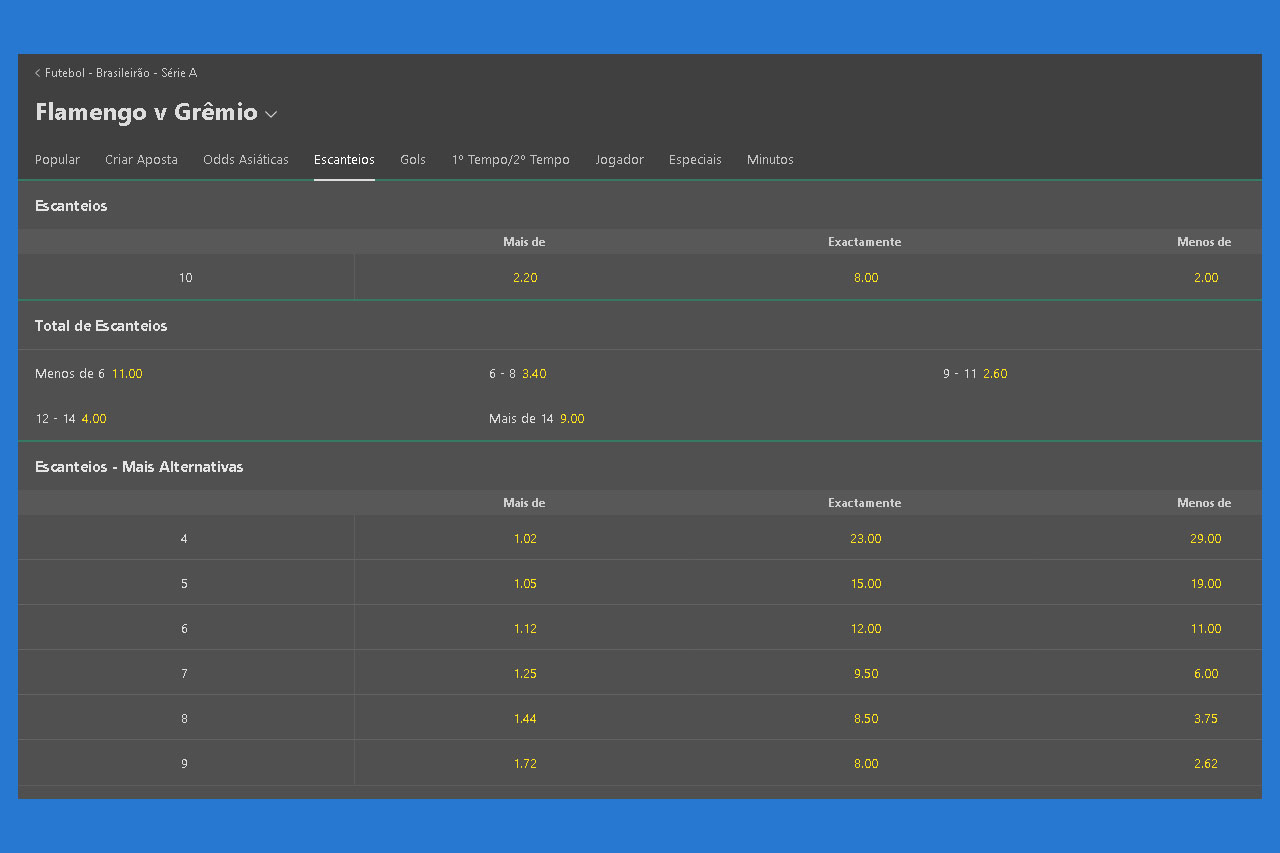The image size is (1280, 853).
Task: Open the Minutos tab
Action: (770, 160)
